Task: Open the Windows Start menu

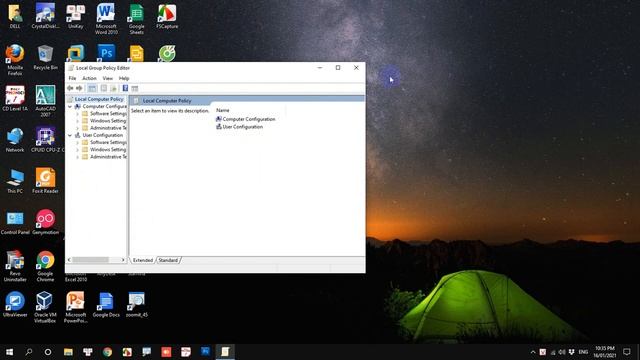Action: (x=9, y=352)
